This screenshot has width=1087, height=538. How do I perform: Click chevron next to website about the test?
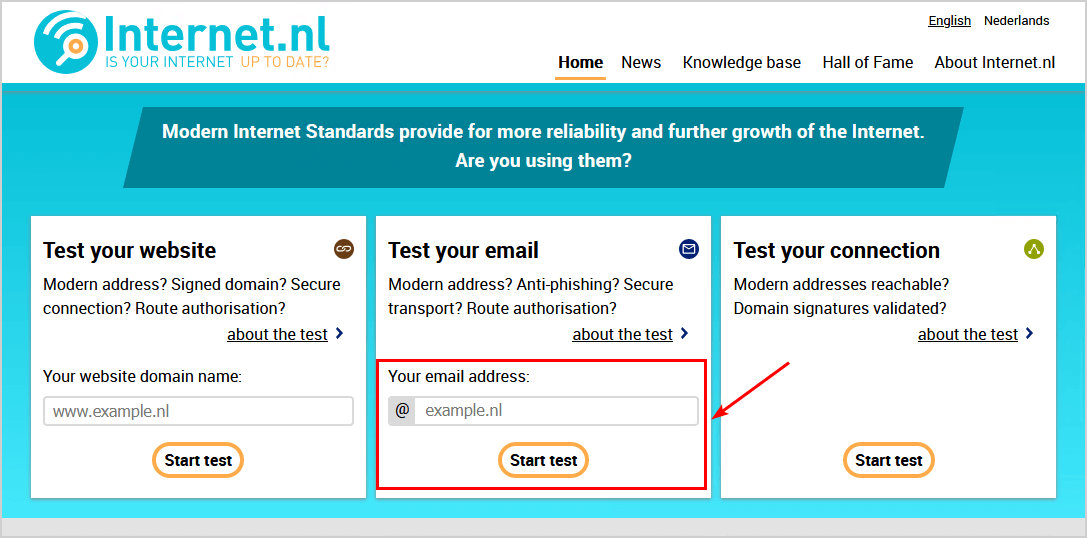coord(340,334)
